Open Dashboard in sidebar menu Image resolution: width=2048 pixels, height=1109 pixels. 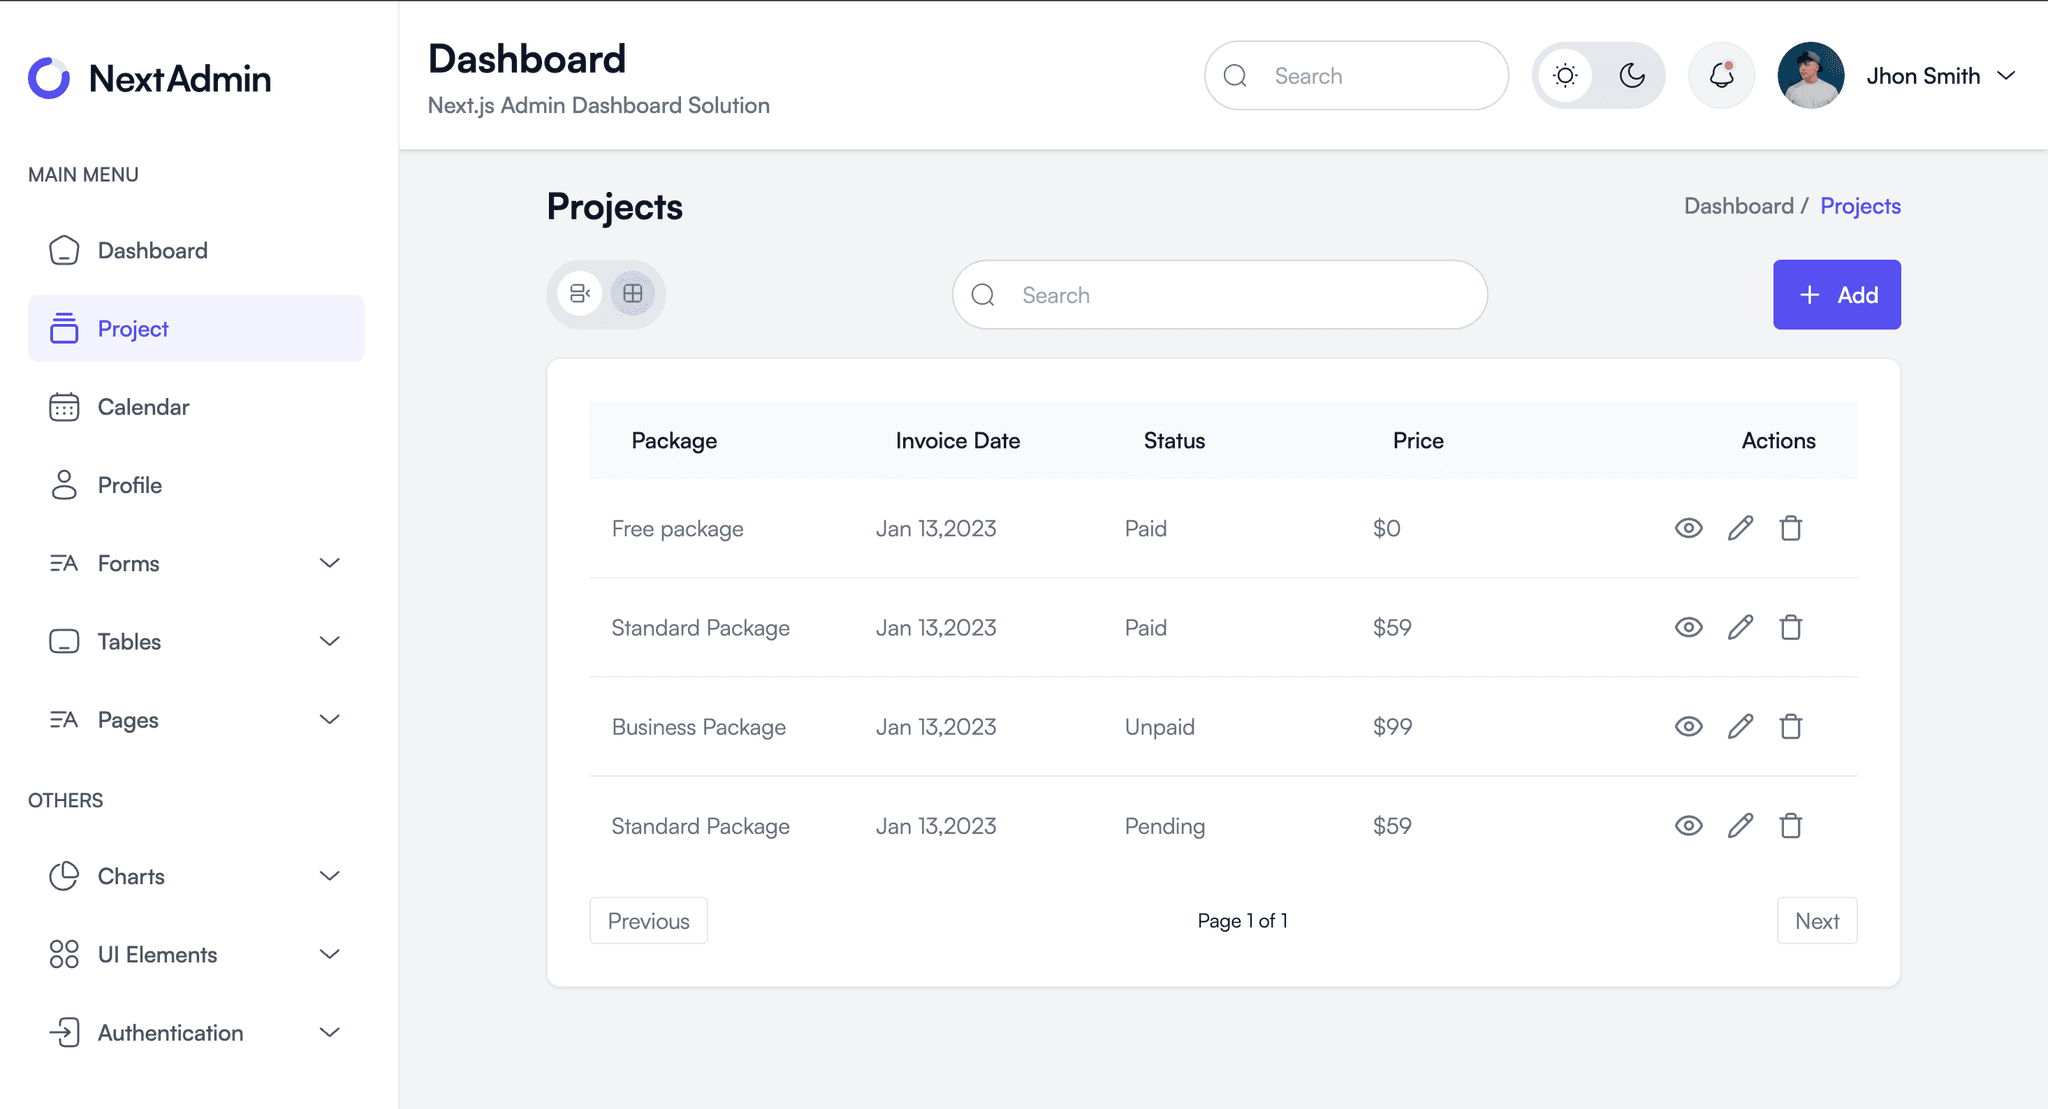(x=196, y=250)
